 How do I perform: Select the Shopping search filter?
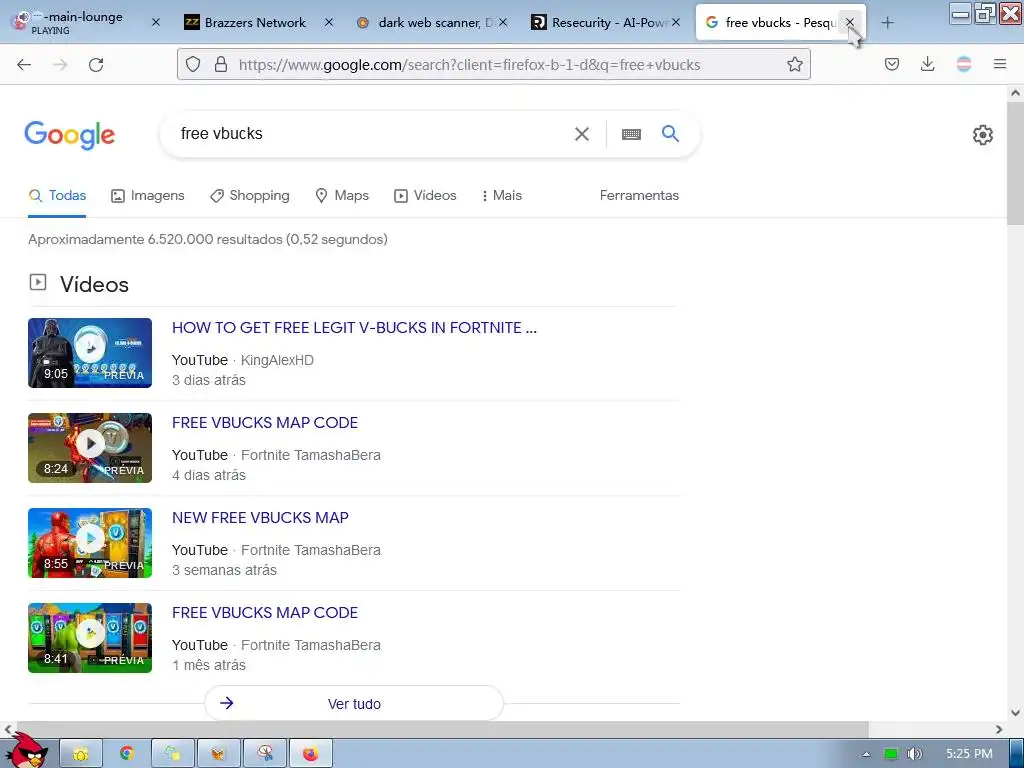(249, 195)
